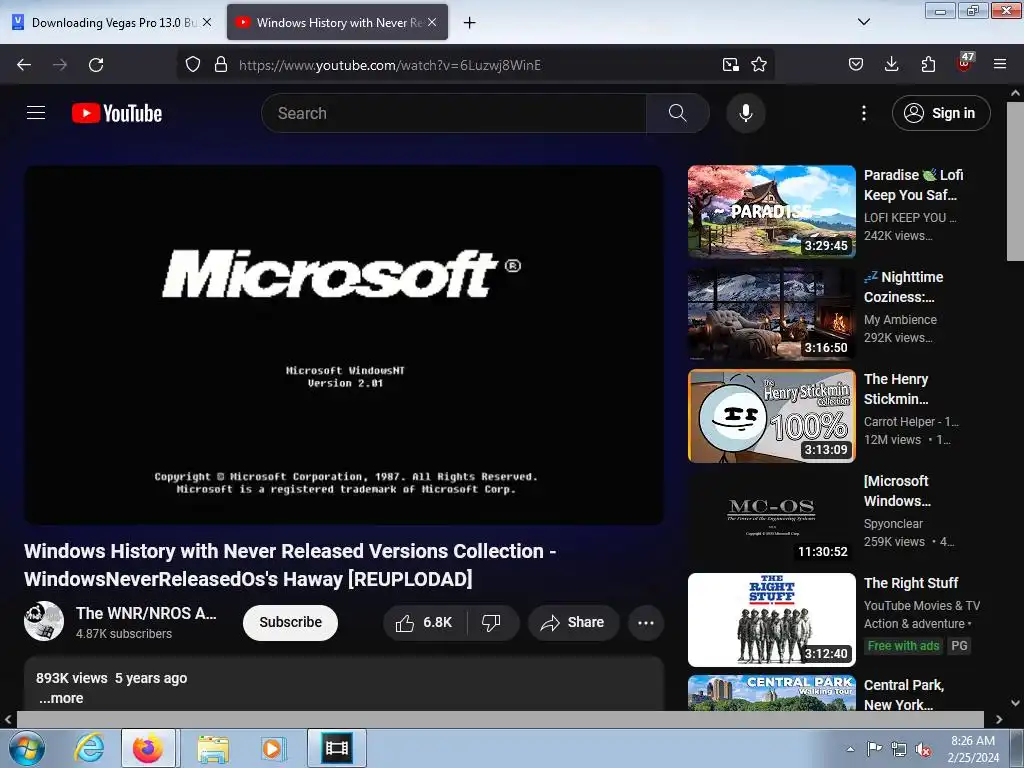Click the YouTube search magnifier button
Image resolution: width=1024 pixels, height=768 pixels.
[677, 113]
